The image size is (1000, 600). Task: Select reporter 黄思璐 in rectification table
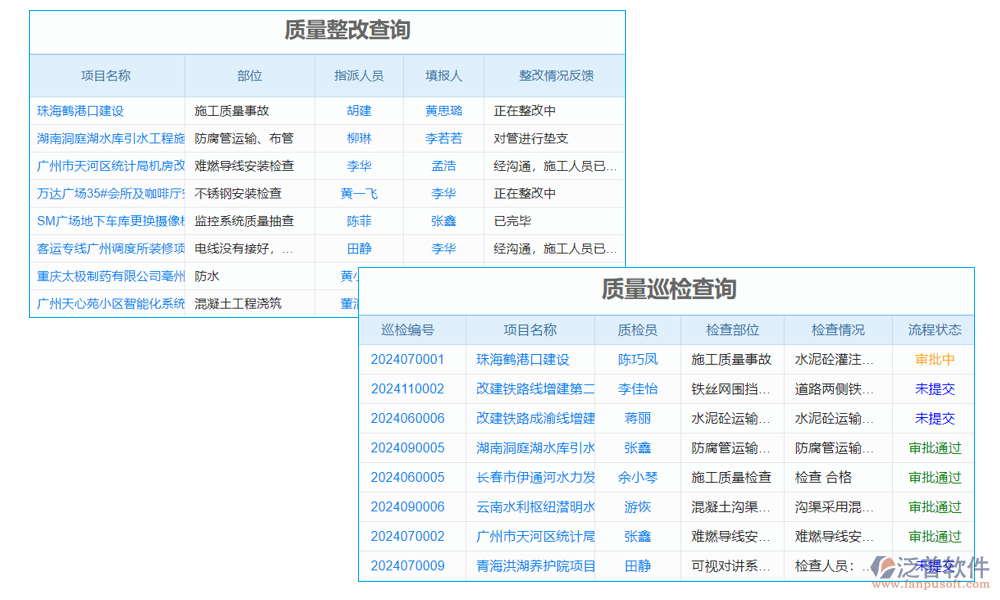coord(443,110)
